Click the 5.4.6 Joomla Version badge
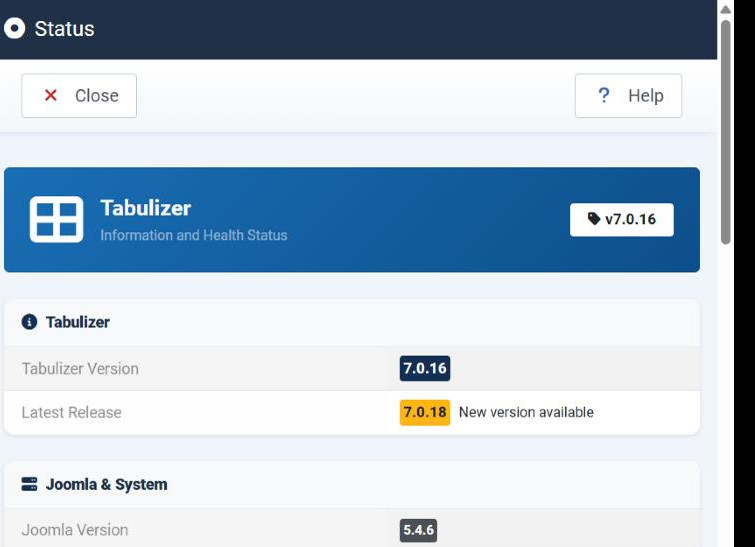The height and width of the screenshot is (547, 755). tap(418, 530)
